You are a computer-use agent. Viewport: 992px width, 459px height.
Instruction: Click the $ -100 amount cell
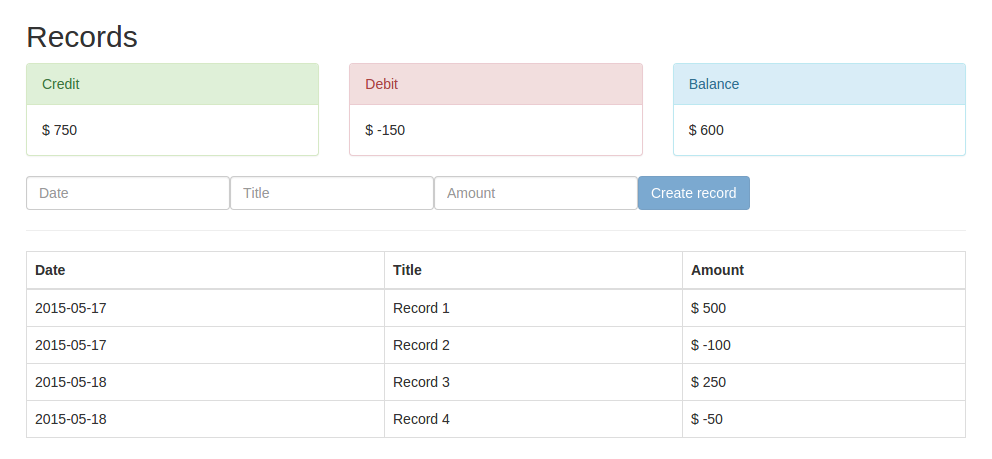(x=711, y=345)
